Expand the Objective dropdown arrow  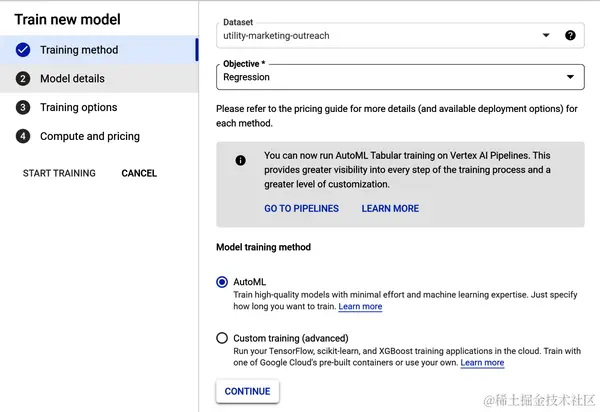(570, 76)
